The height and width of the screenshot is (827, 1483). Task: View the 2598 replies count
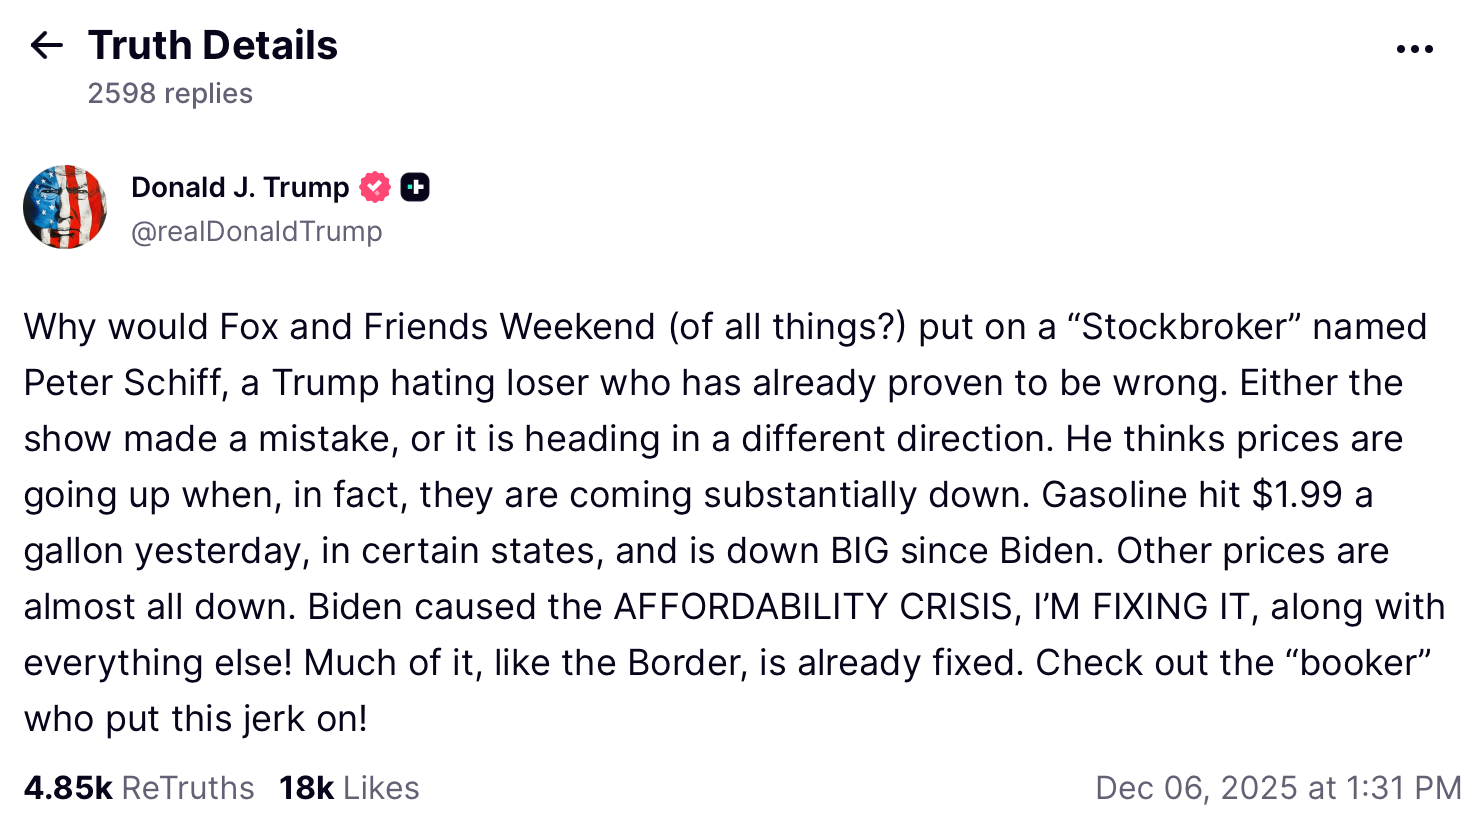(170, 93)
